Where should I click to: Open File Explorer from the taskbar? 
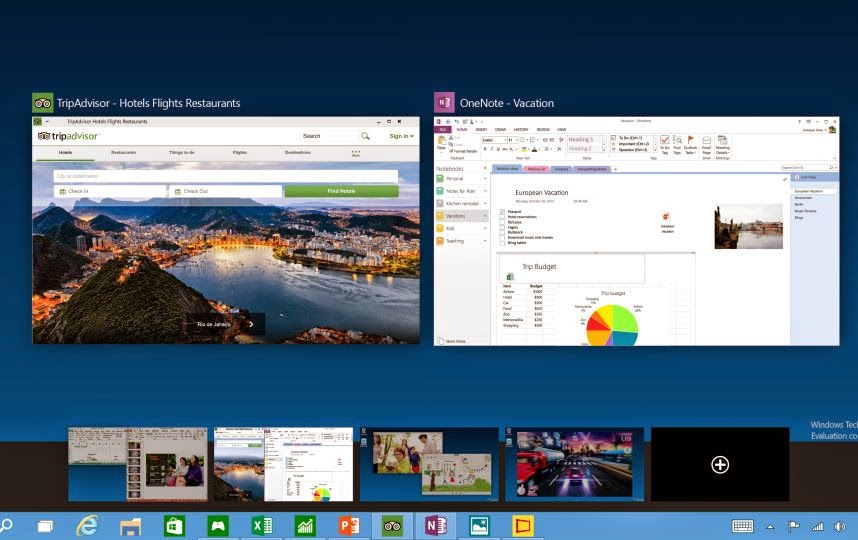point(131,527)
